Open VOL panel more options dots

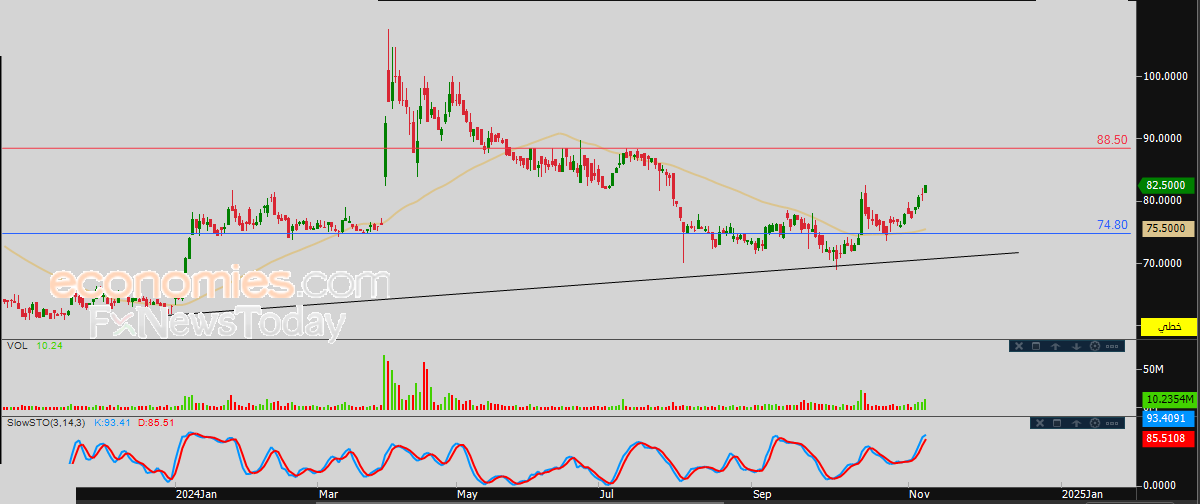pos(1112,346)
